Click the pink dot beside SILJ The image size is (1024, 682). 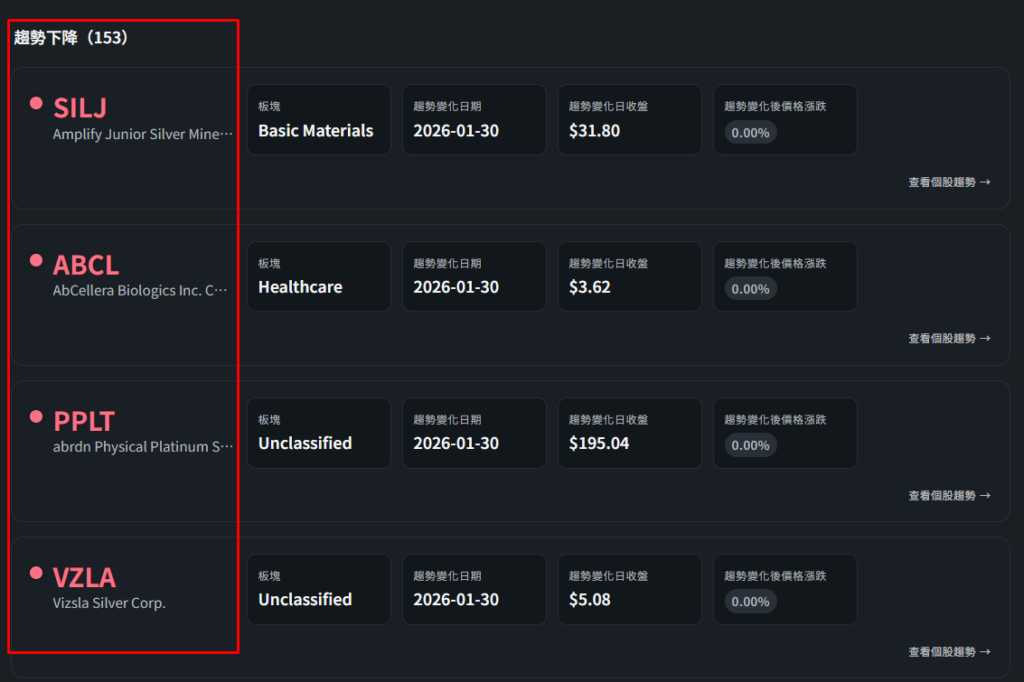[36, 103]
